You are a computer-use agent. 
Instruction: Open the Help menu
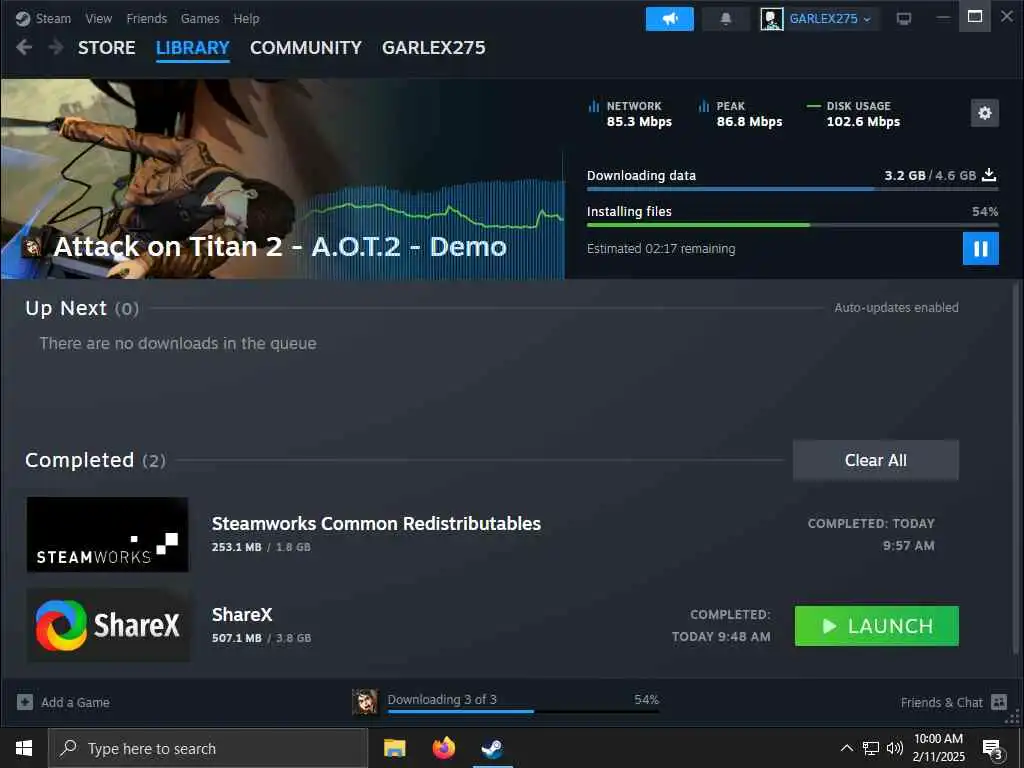pyautogui.click(x=246, y=18)
